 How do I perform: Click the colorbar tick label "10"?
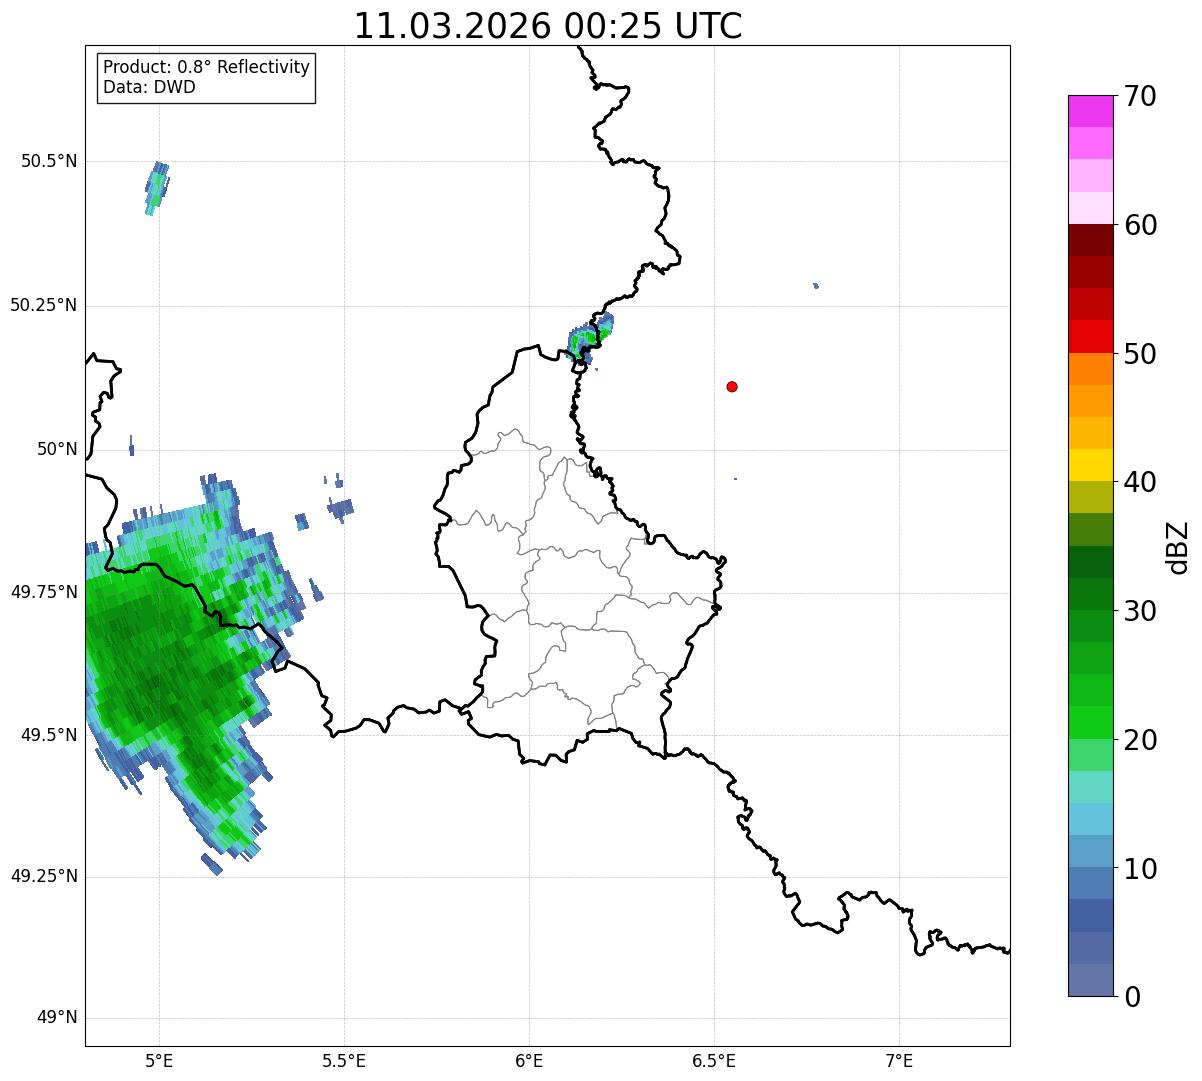click(x=1141, y=869)
